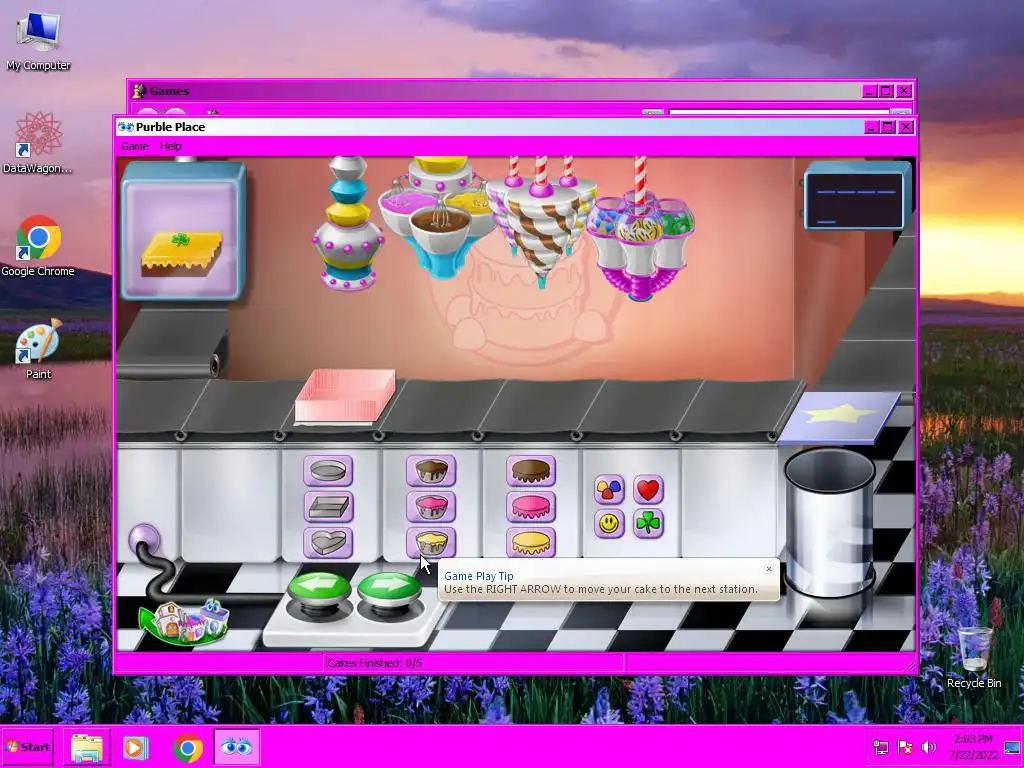Click the Cakes Finished 0/5 status text

(374, 663)
